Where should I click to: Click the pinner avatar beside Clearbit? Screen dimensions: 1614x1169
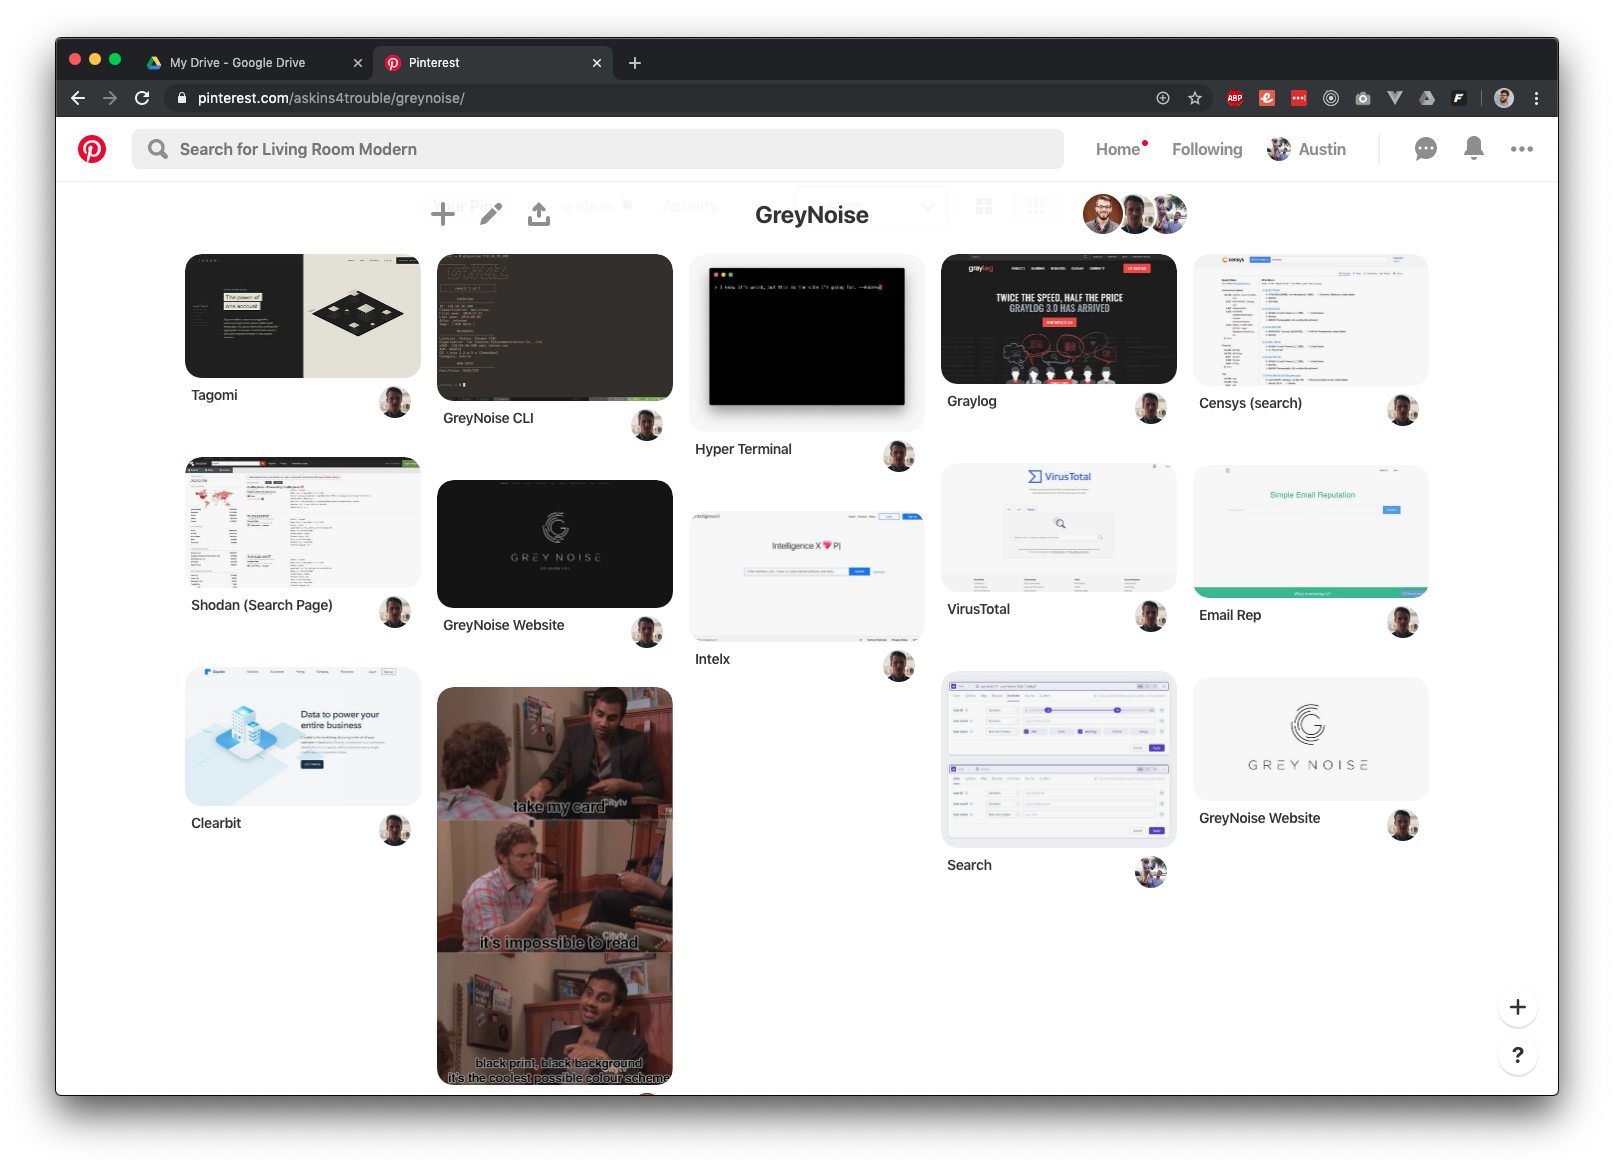click(x=395, y=830)
